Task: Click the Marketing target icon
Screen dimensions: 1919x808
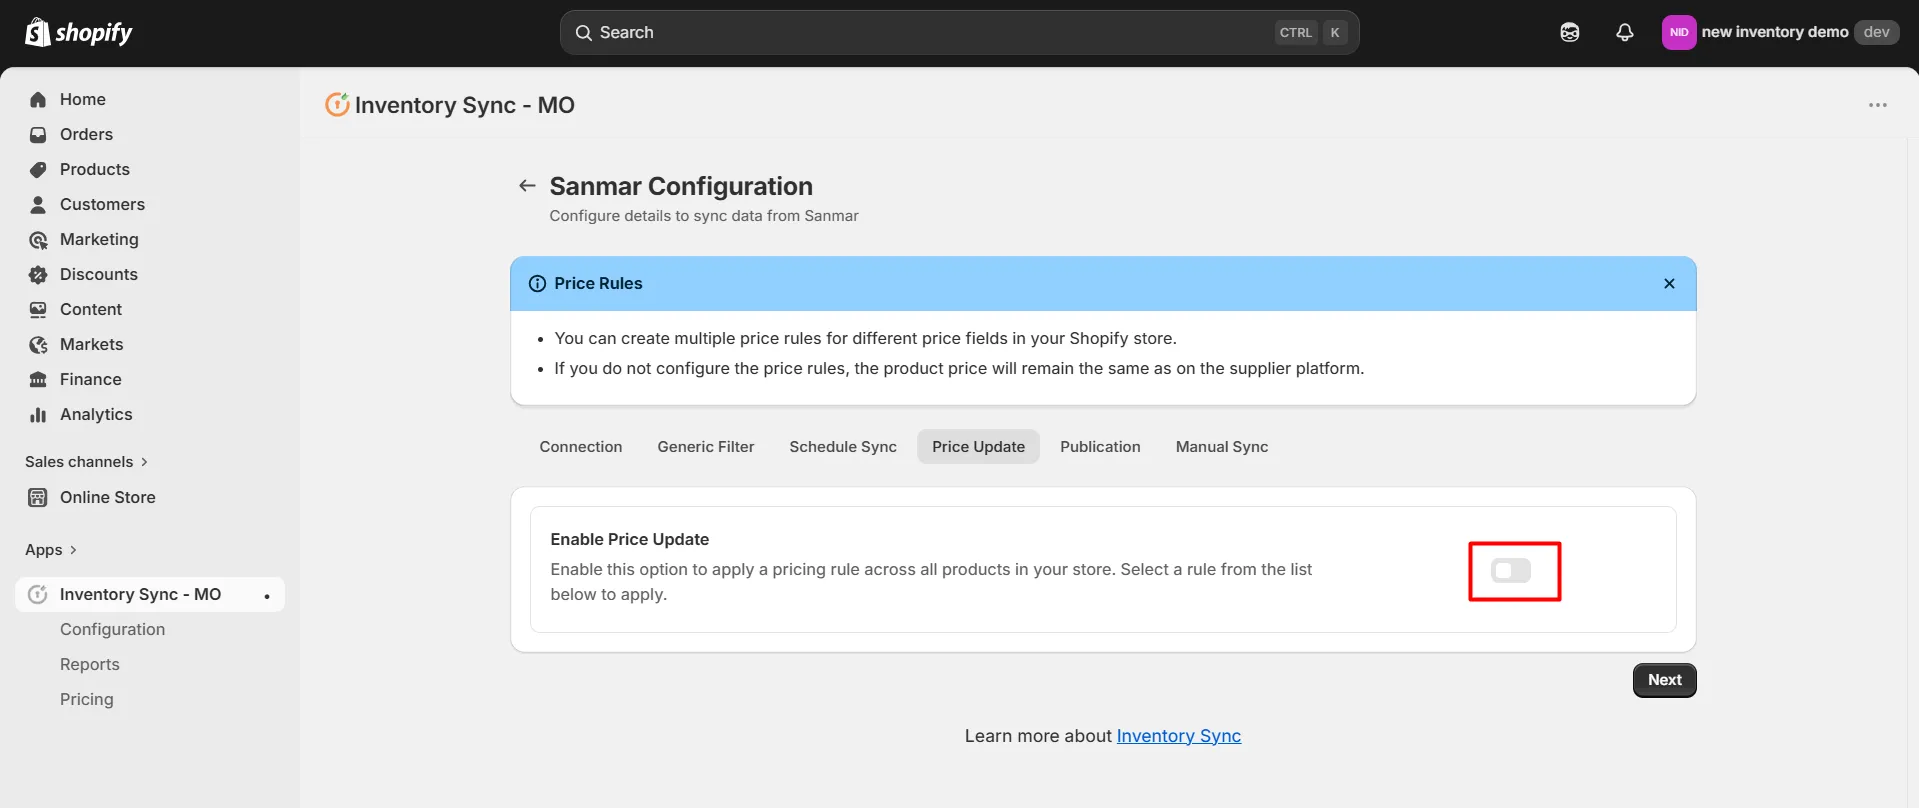Action: [x=38, y=240]
